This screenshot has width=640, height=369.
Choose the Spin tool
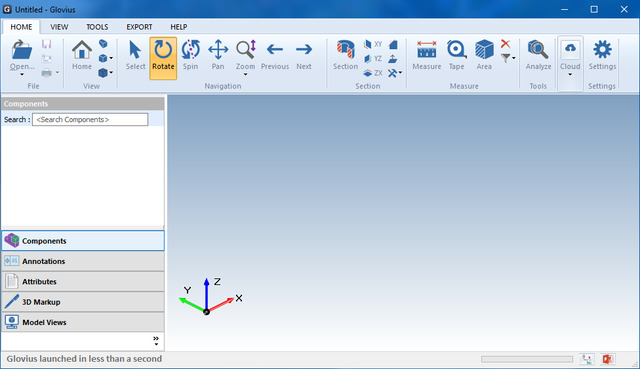(x=190, y=55)
